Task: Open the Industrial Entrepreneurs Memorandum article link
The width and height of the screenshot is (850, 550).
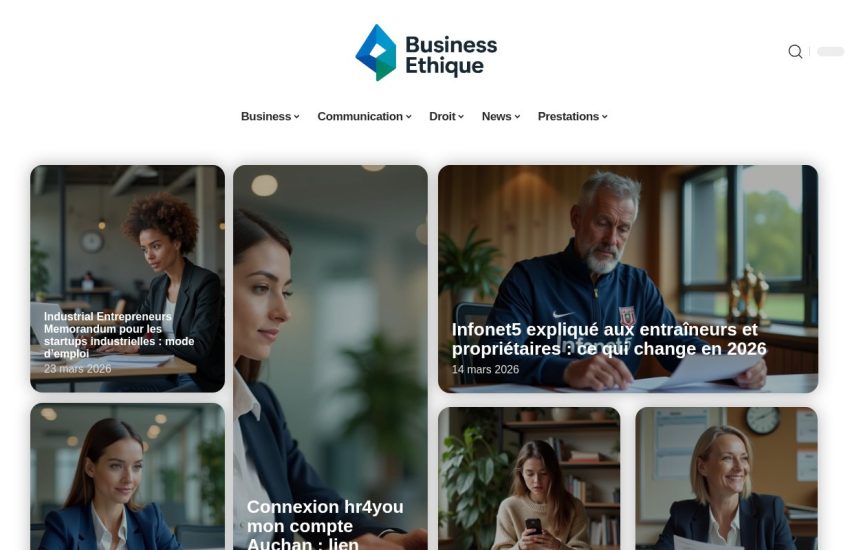Action: pos(119,335)
